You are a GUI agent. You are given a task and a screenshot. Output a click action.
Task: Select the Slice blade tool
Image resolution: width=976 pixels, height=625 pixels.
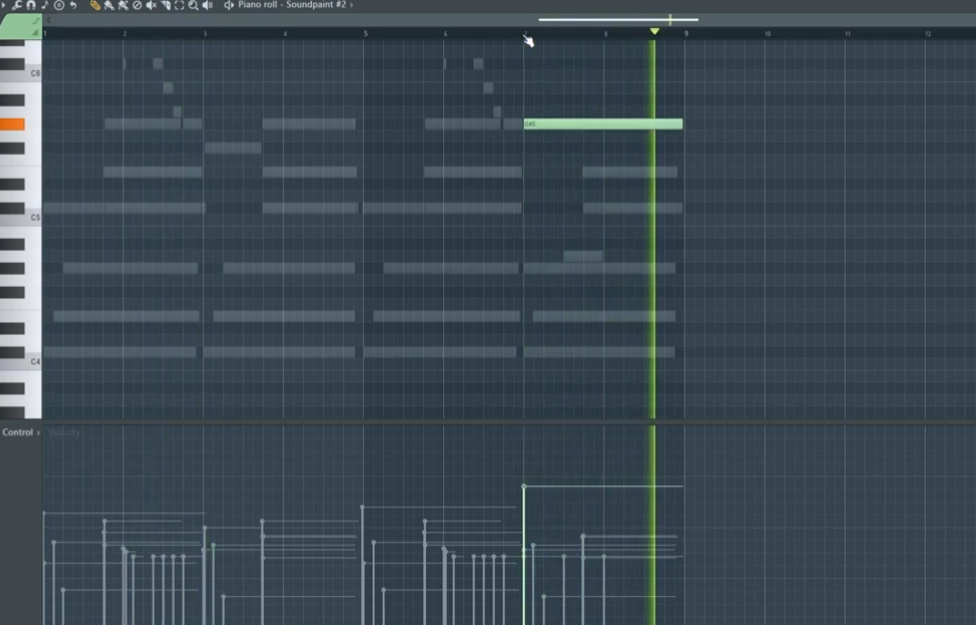point(166,5)
